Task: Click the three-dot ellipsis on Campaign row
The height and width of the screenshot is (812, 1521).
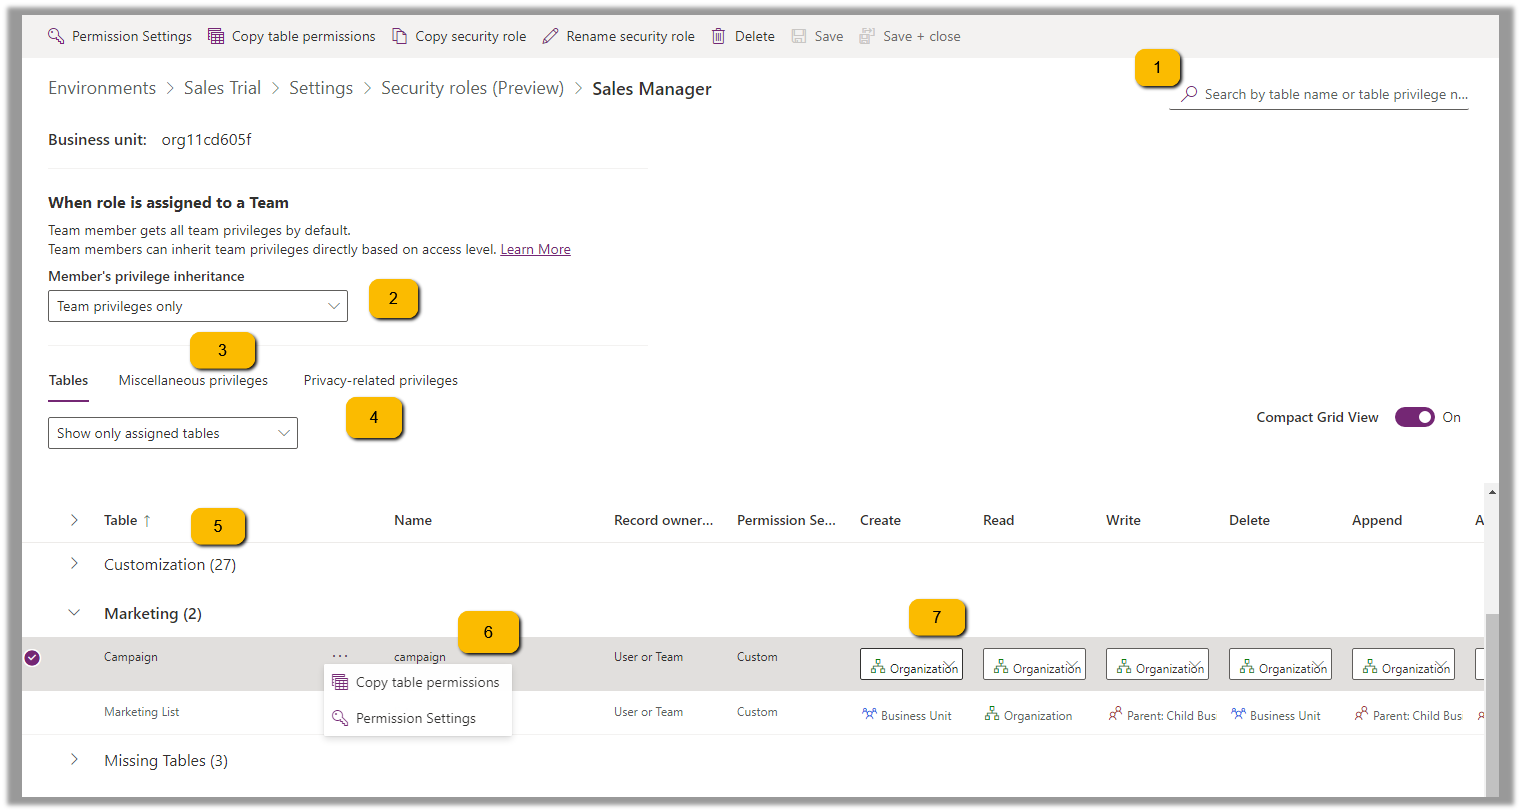Action: tap(340, 656)
